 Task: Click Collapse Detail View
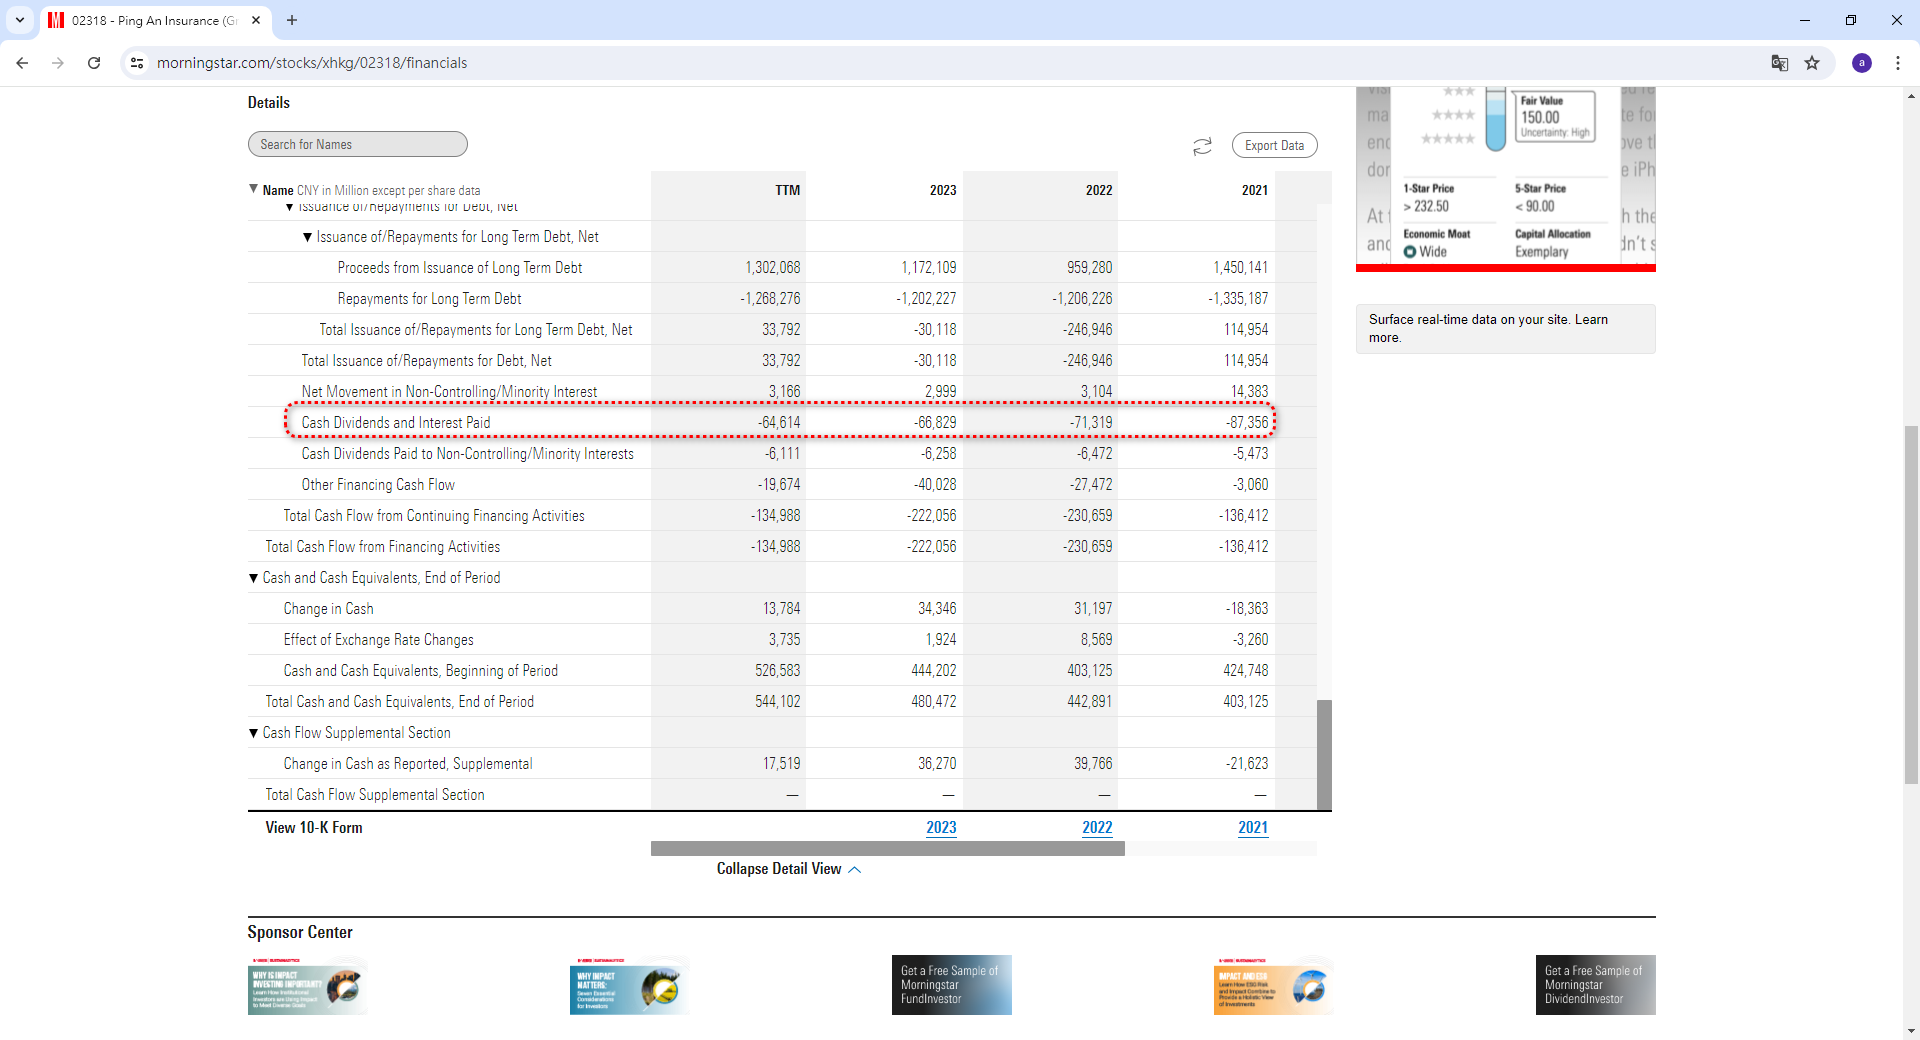[788, 869]
